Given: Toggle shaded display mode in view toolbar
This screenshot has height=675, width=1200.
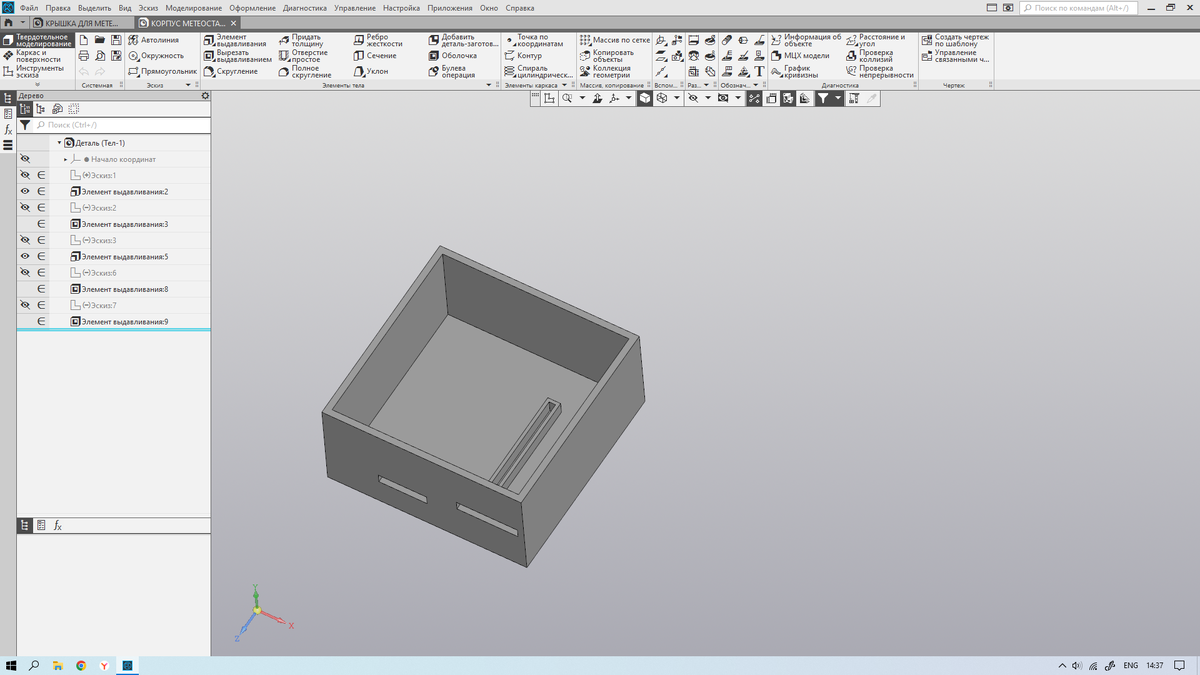Looking at the screenshot, I should pos(644,98).
